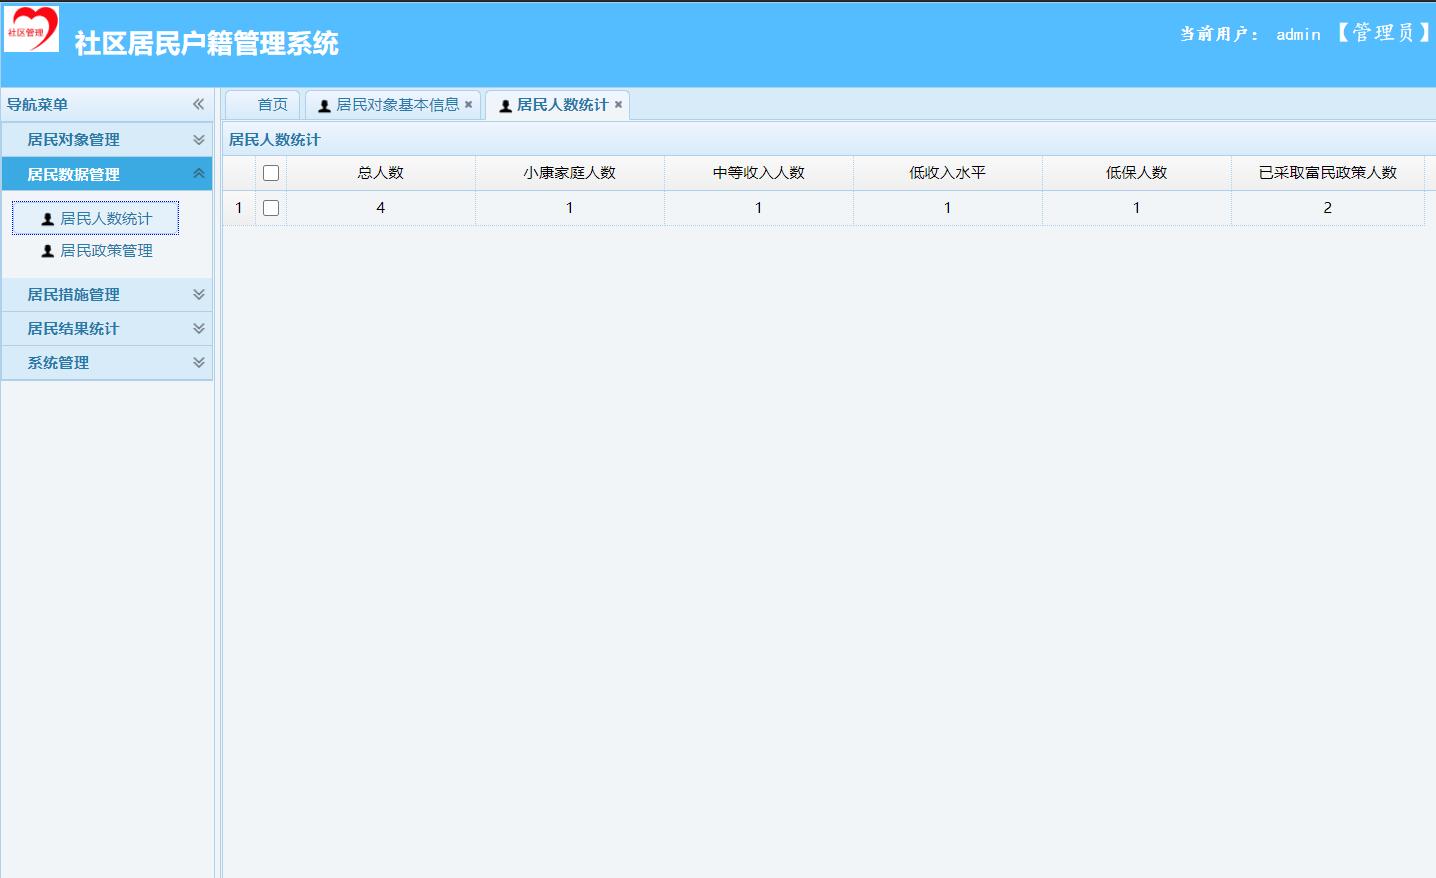This screenshot has width=1436, height=878.
Task: Close the 居民对象基本信息 tab
Action: [469, 103]
